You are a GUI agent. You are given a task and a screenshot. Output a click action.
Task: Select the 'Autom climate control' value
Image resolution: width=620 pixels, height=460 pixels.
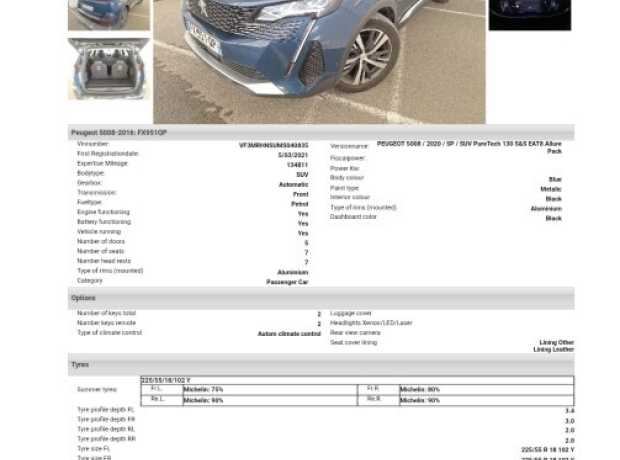[289, 334]
